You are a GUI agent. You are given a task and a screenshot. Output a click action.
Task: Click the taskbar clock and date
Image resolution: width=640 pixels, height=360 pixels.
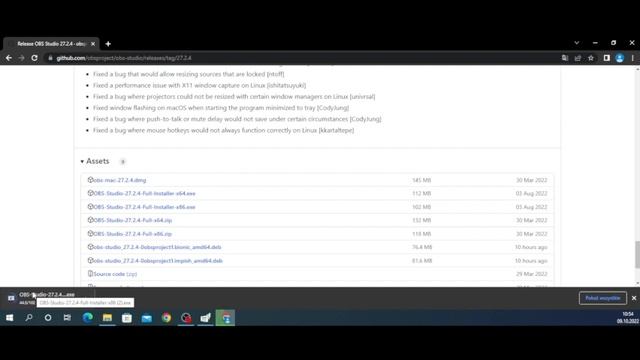point(628,318)
